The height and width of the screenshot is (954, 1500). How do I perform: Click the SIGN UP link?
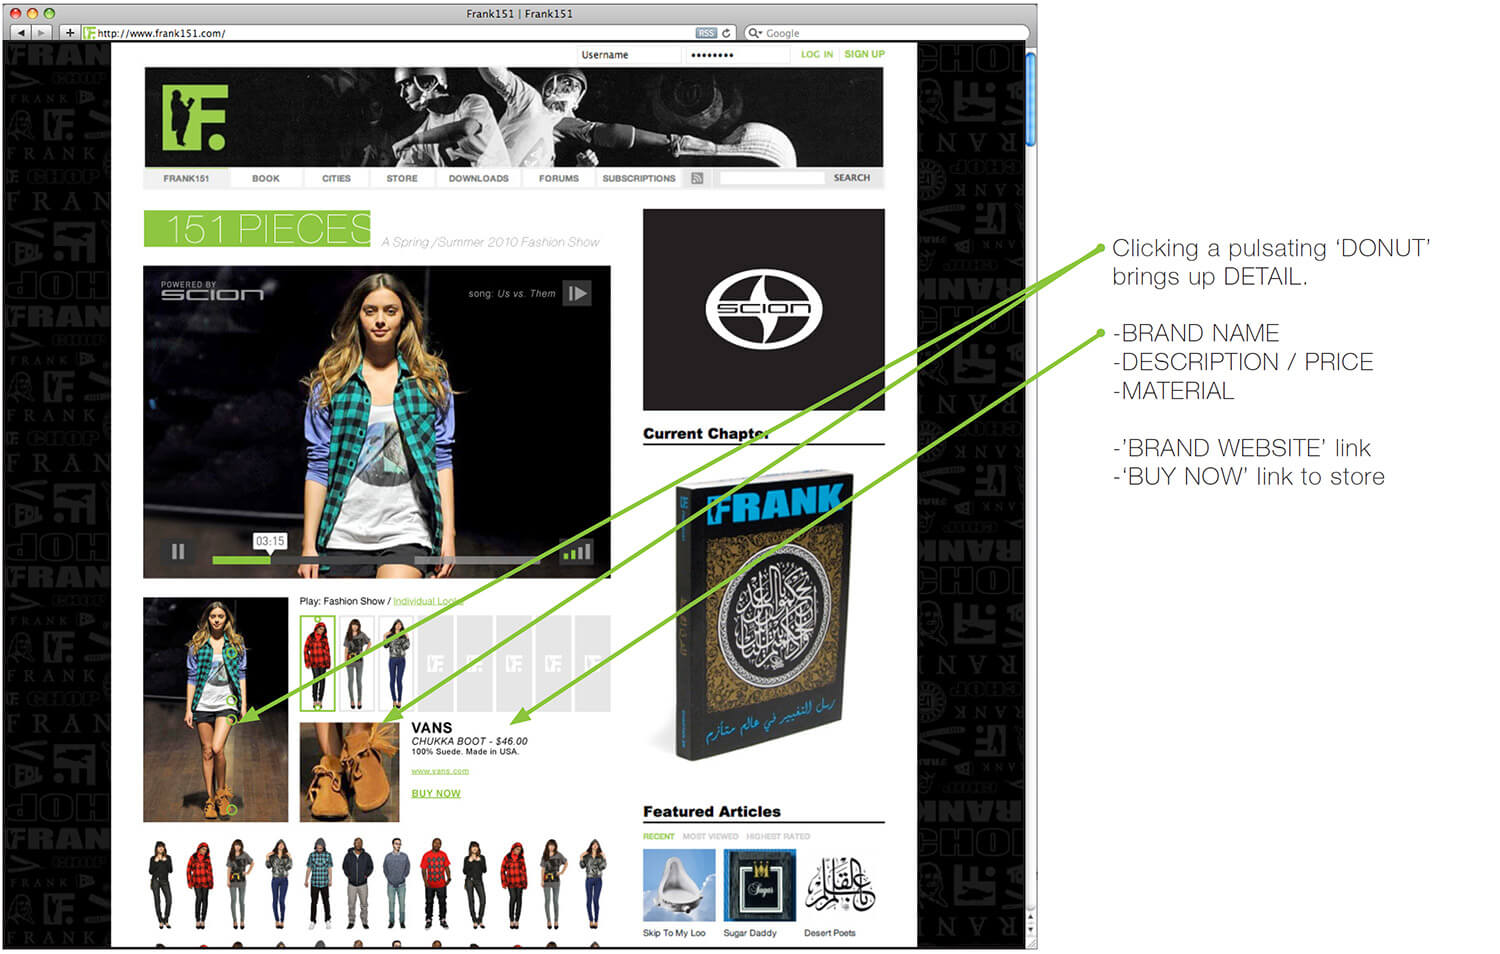pos(864,54)
